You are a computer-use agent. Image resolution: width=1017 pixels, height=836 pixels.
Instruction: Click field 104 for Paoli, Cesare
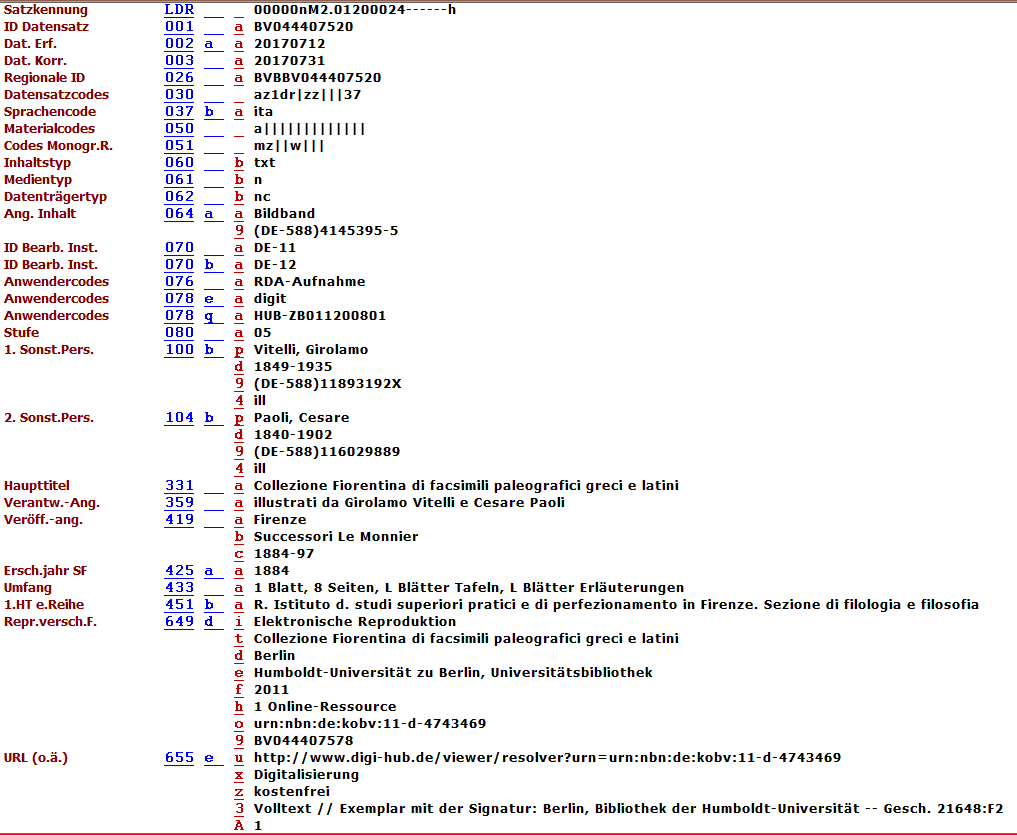(179, 418)
